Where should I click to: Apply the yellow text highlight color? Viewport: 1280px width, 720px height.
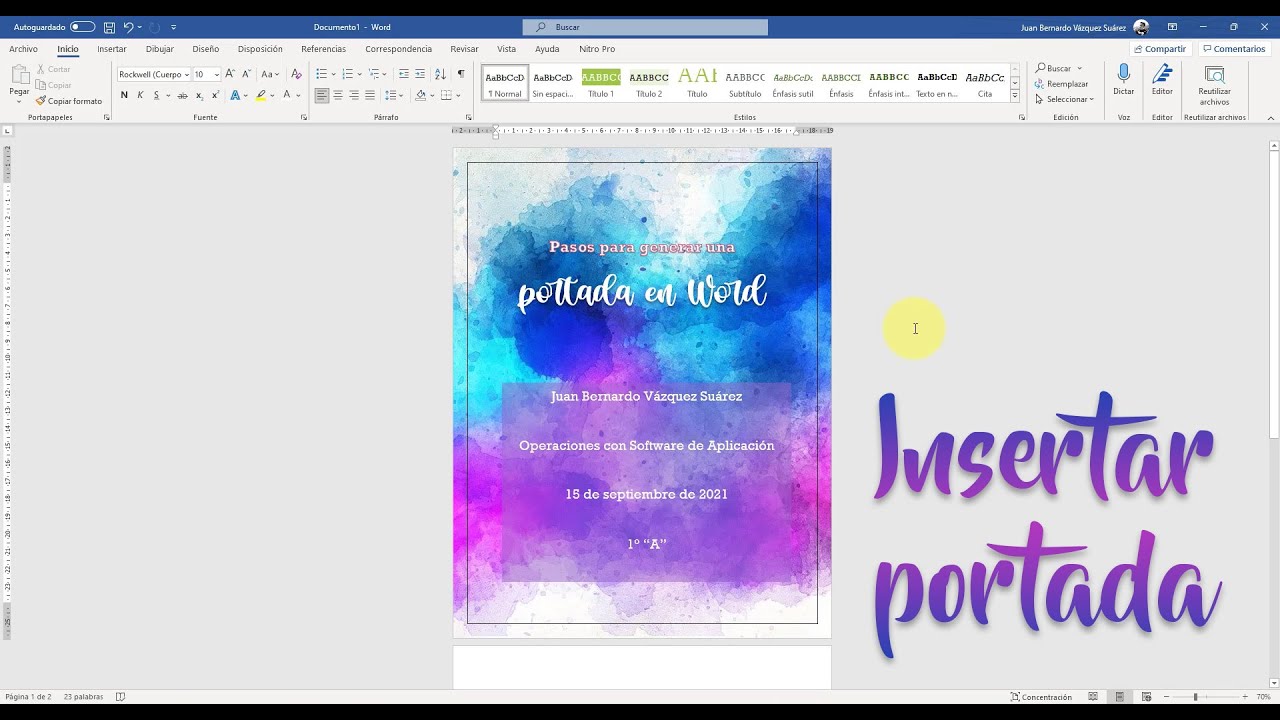click(261, 95)
